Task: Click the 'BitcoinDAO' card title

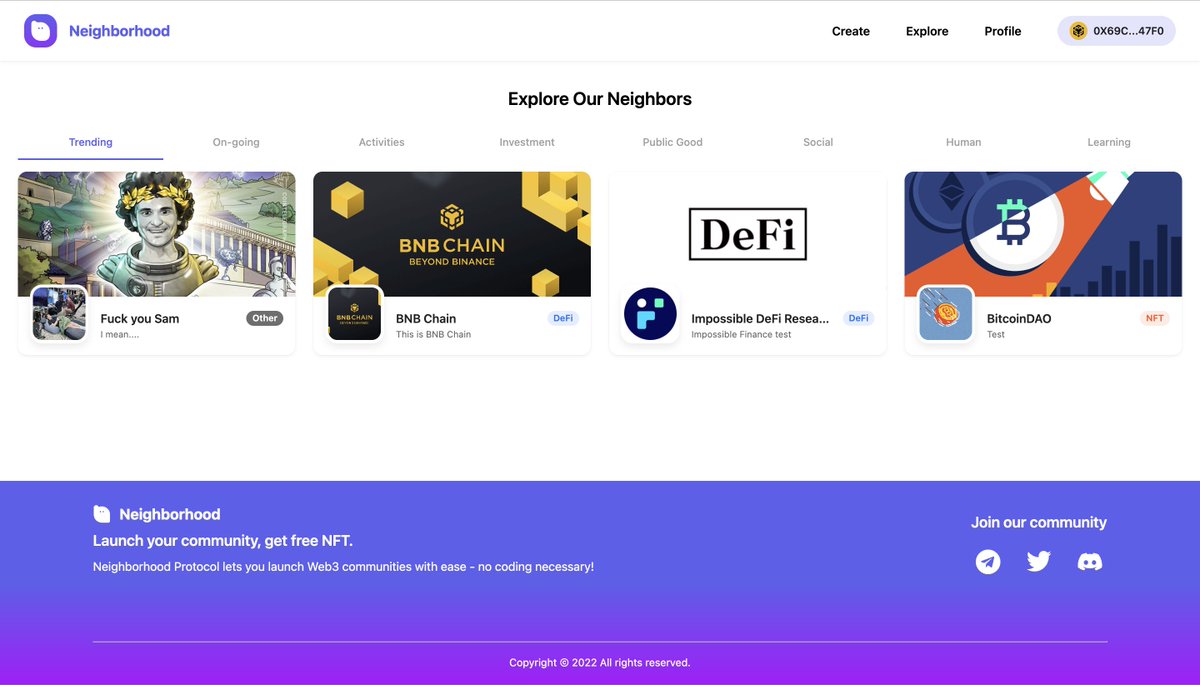Action: pyautogui.click(x=1019, y=319)
